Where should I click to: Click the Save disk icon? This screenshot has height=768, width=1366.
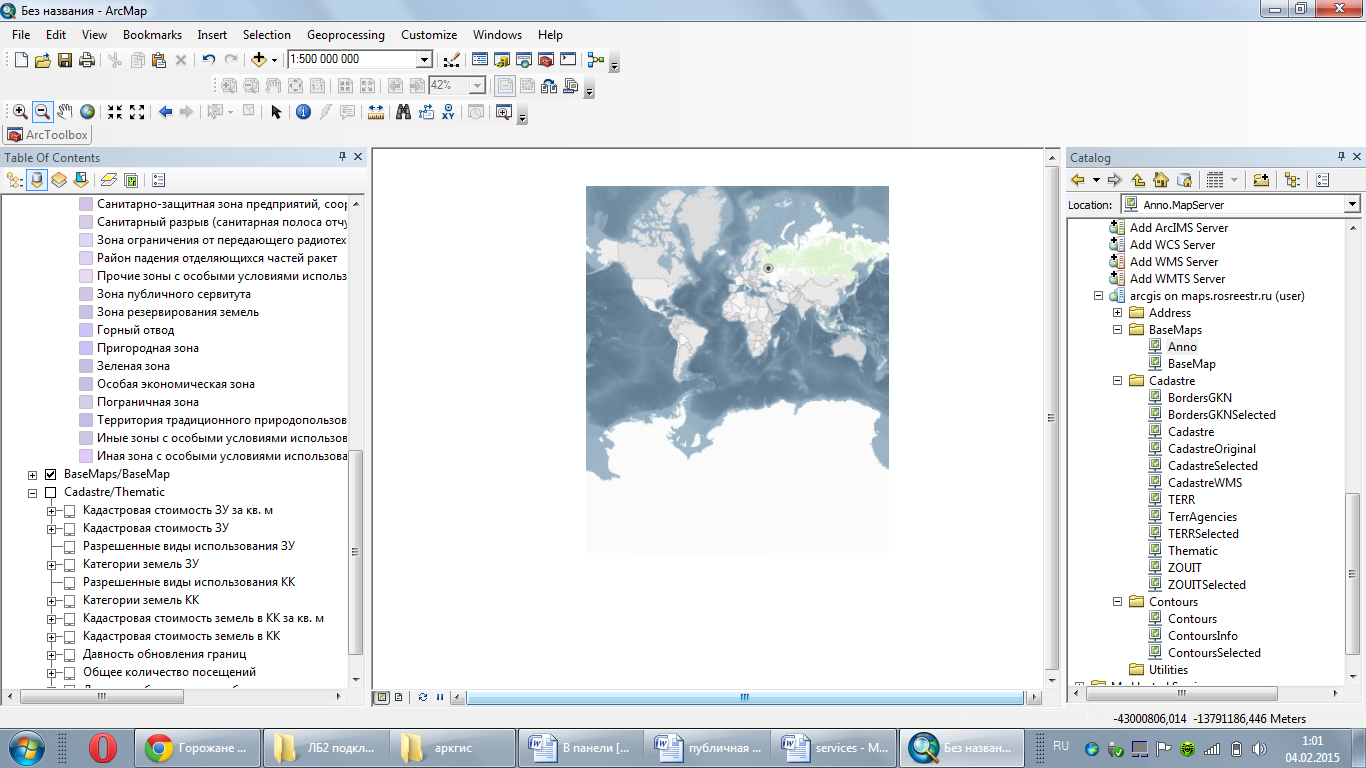[65, 60]
